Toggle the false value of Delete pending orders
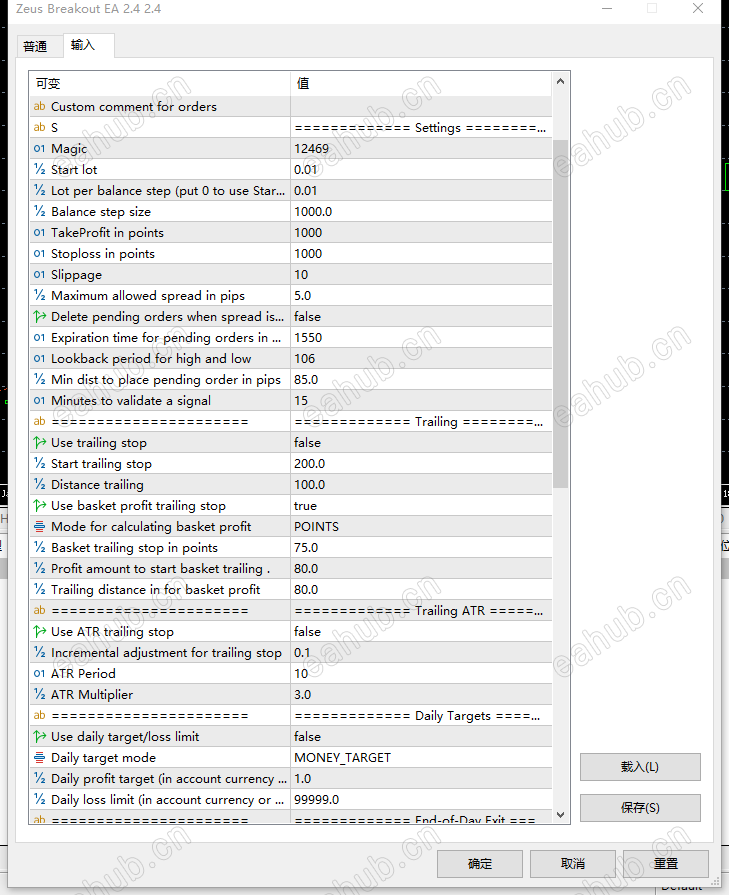Screen dimensions: 729x895 pos(307,317)
